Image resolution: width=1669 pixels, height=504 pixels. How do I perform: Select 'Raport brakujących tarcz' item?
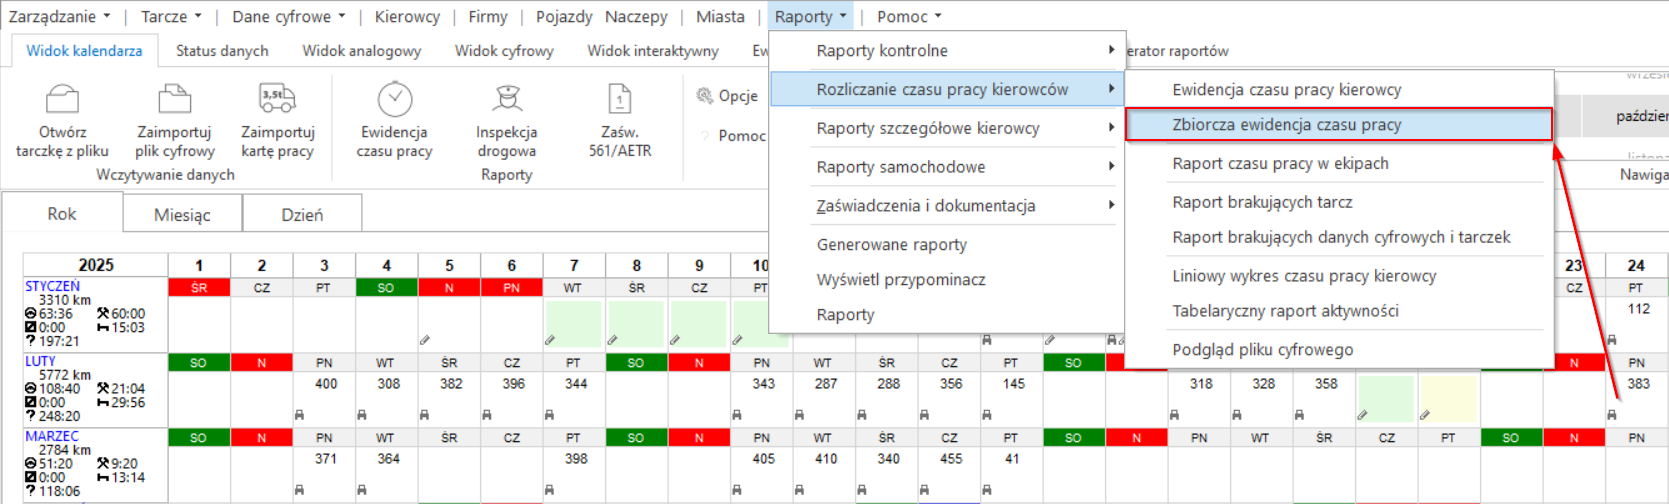pos(1339,202)
